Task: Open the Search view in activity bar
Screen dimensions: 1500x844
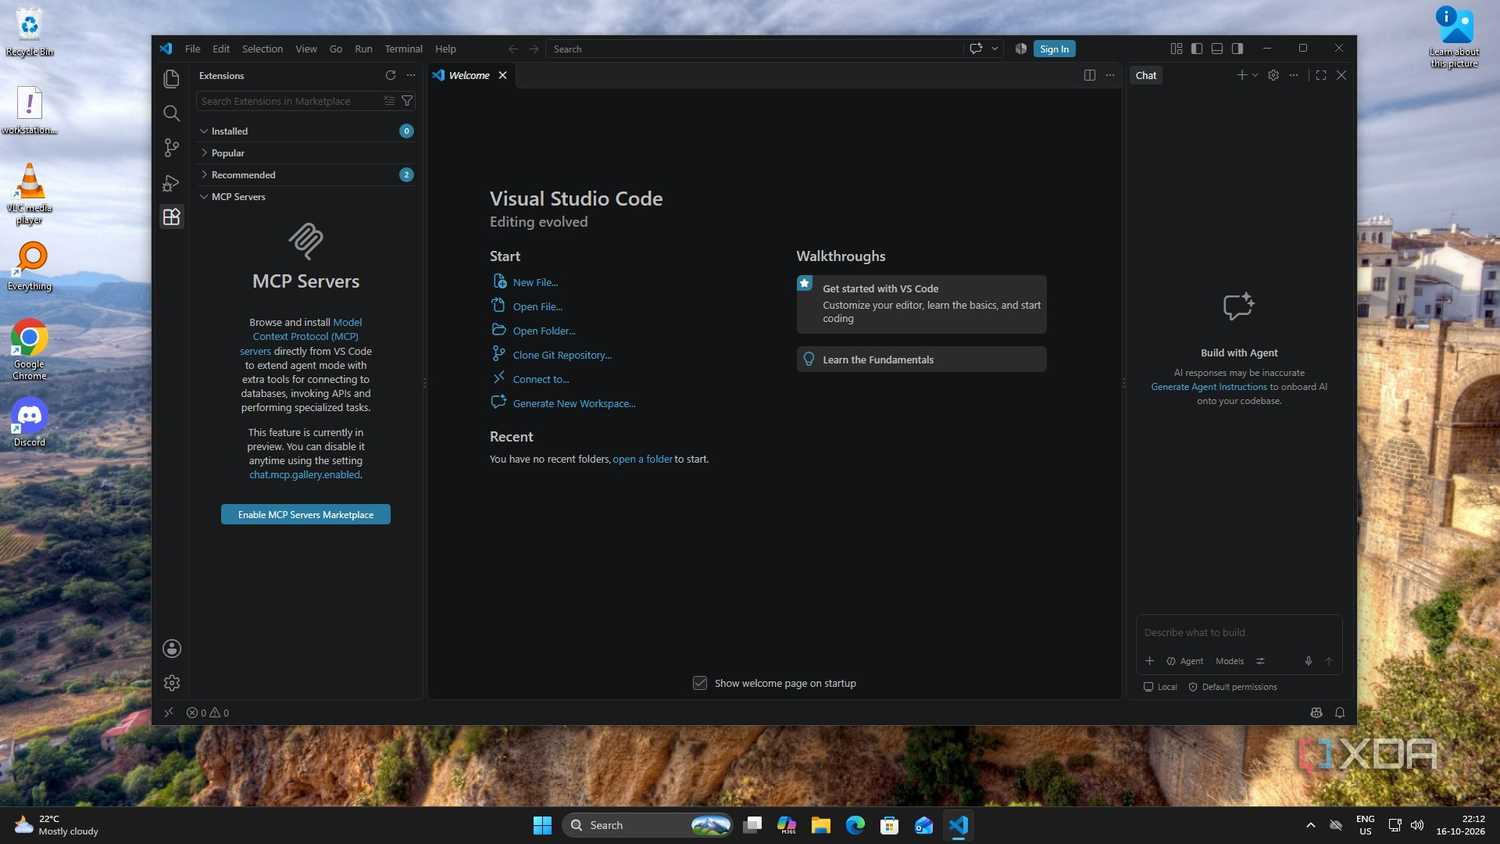Action: coord(172,114)
